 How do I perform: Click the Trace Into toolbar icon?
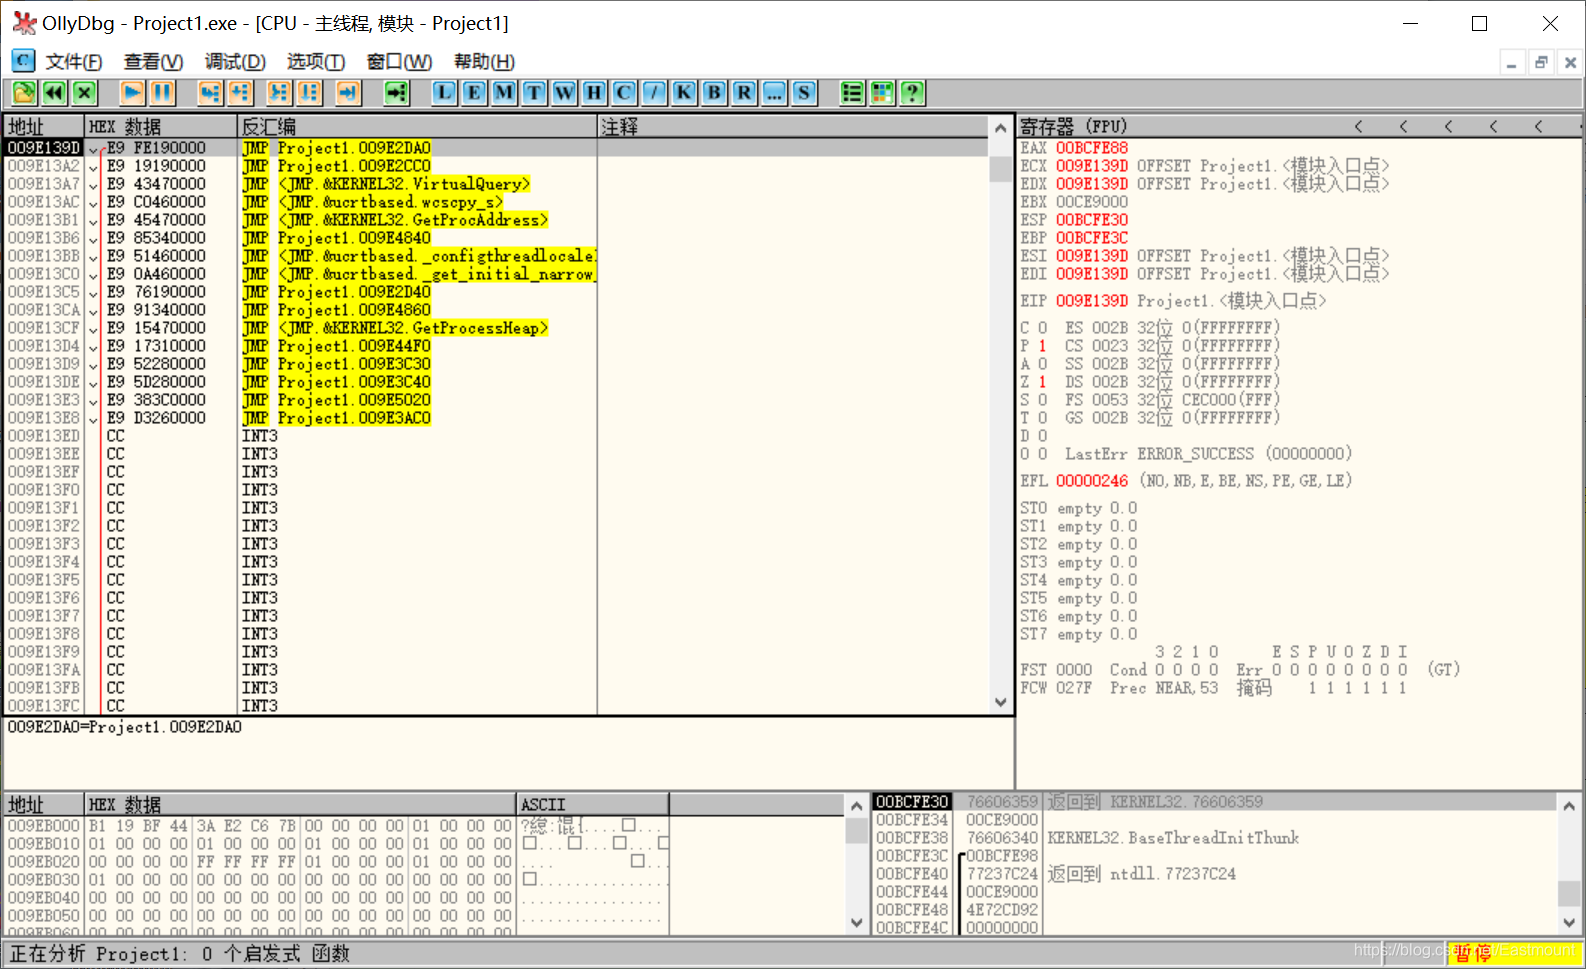279,93
